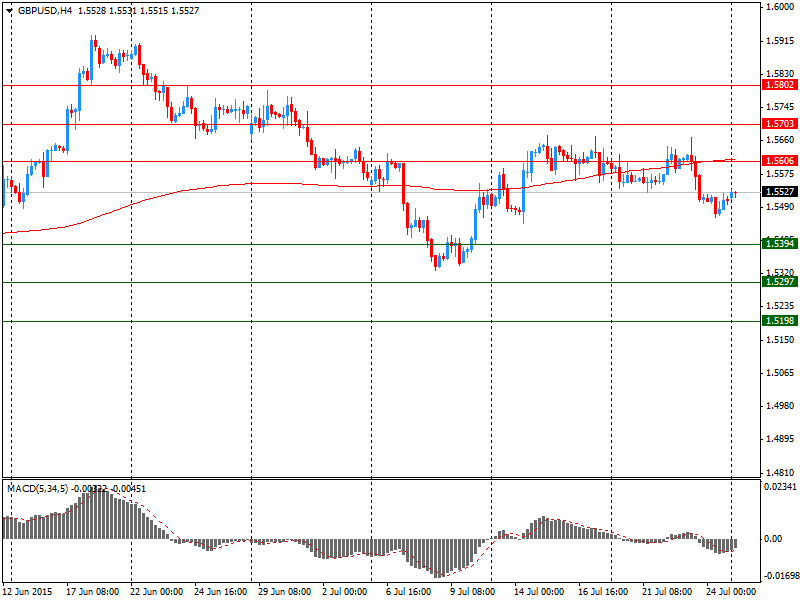
Task: Click the 16 Jul 16:00 time label
Action: tap(603, 592)
